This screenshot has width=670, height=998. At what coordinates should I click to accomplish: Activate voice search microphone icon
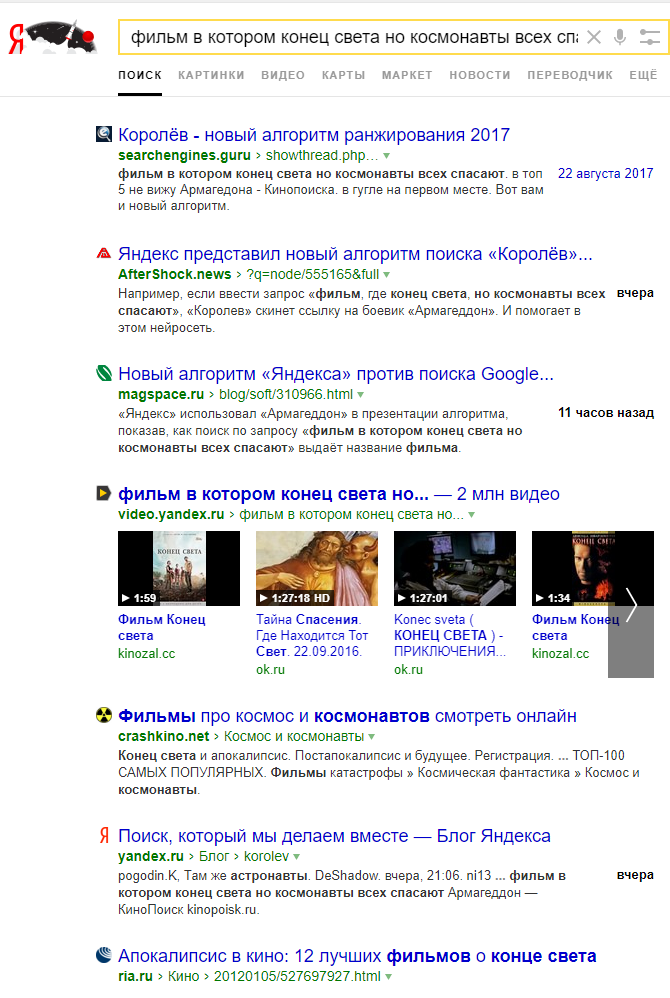pos(620,37)
